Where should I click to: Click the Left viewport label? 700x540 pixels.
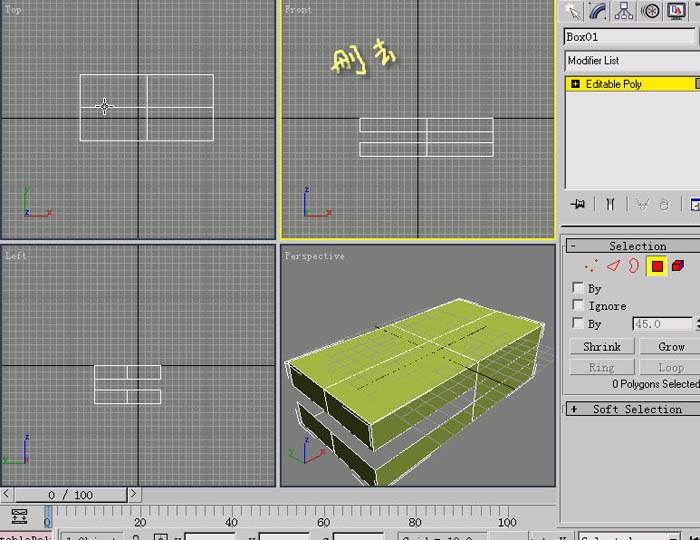(16, 256)
